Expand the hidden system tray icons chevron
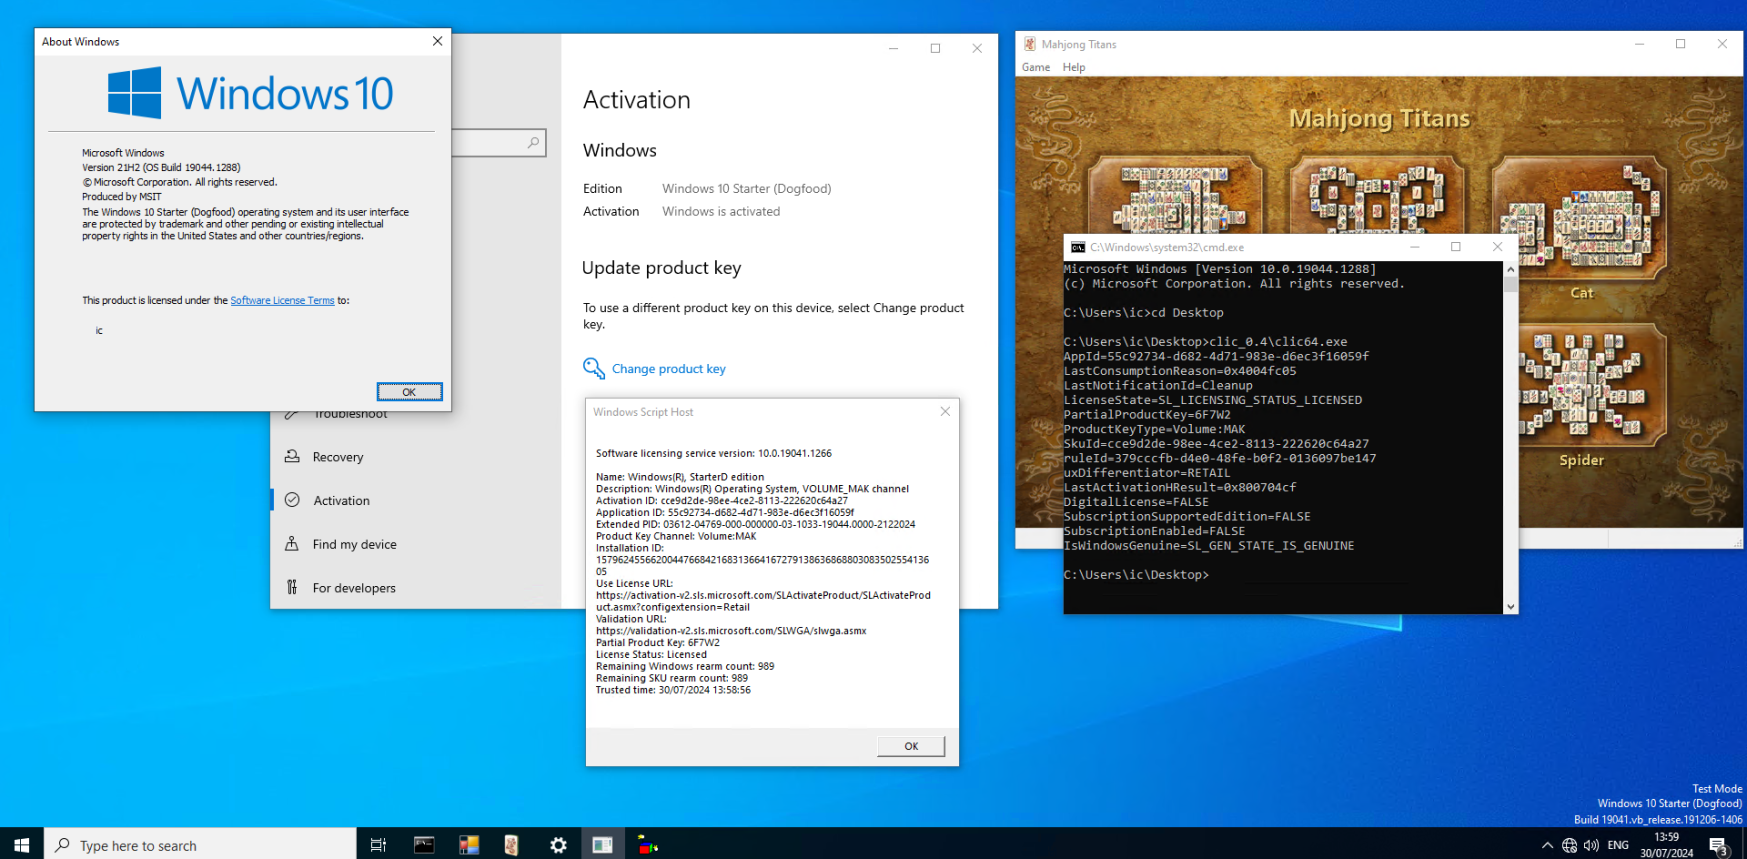 1547,846
